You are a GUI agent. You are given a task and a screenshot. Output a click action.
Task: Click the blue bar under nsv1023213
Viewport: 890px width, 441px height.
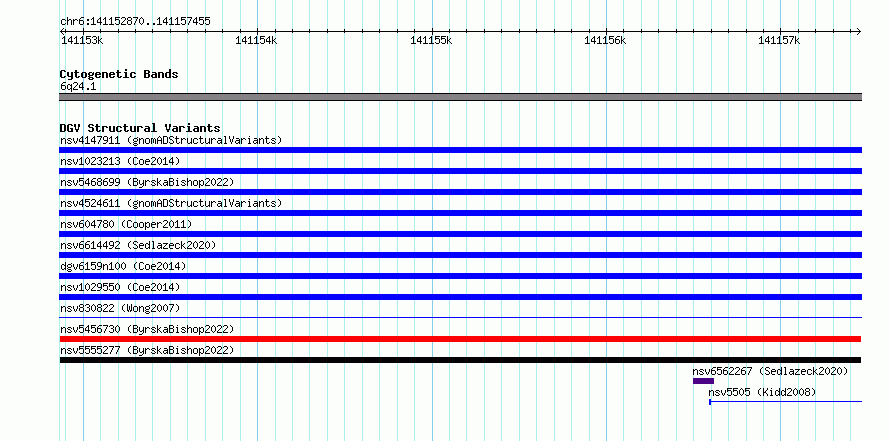[460, 171]
